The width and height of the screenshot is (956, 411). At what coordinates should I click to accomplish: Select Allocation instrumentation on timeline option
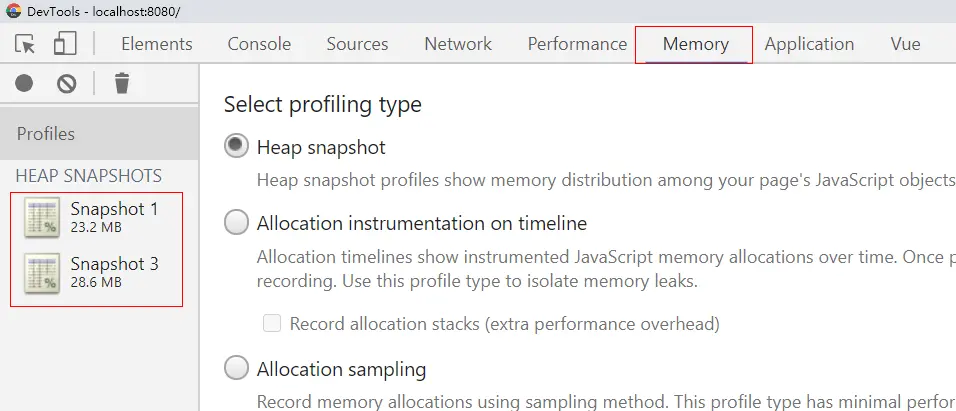point(236,223)
